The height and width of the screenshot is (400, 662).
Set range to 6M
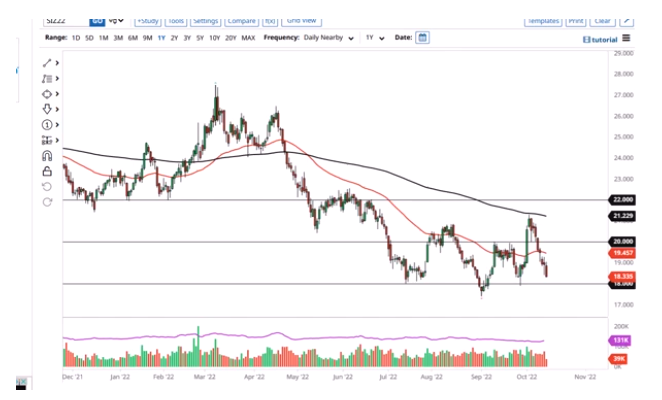(x=133, y=38)
